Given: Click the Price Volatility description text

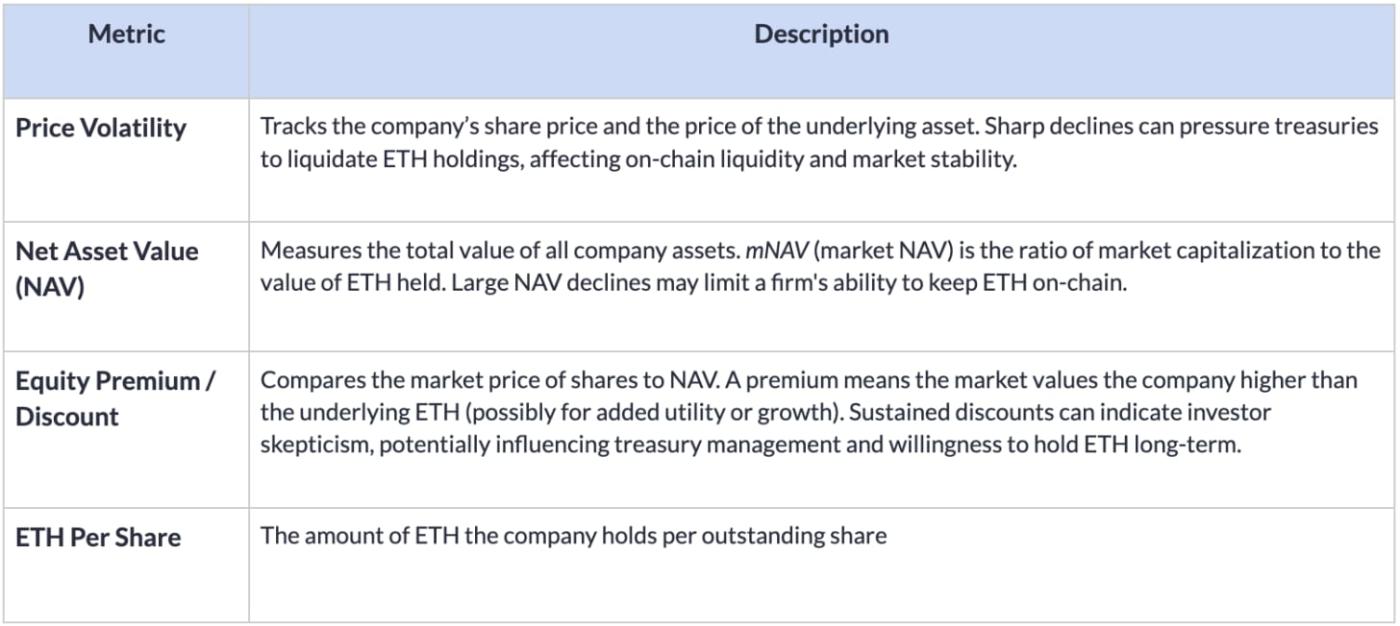Looking at the screenshot, I should pyautogui.click(x=819, y=143).
